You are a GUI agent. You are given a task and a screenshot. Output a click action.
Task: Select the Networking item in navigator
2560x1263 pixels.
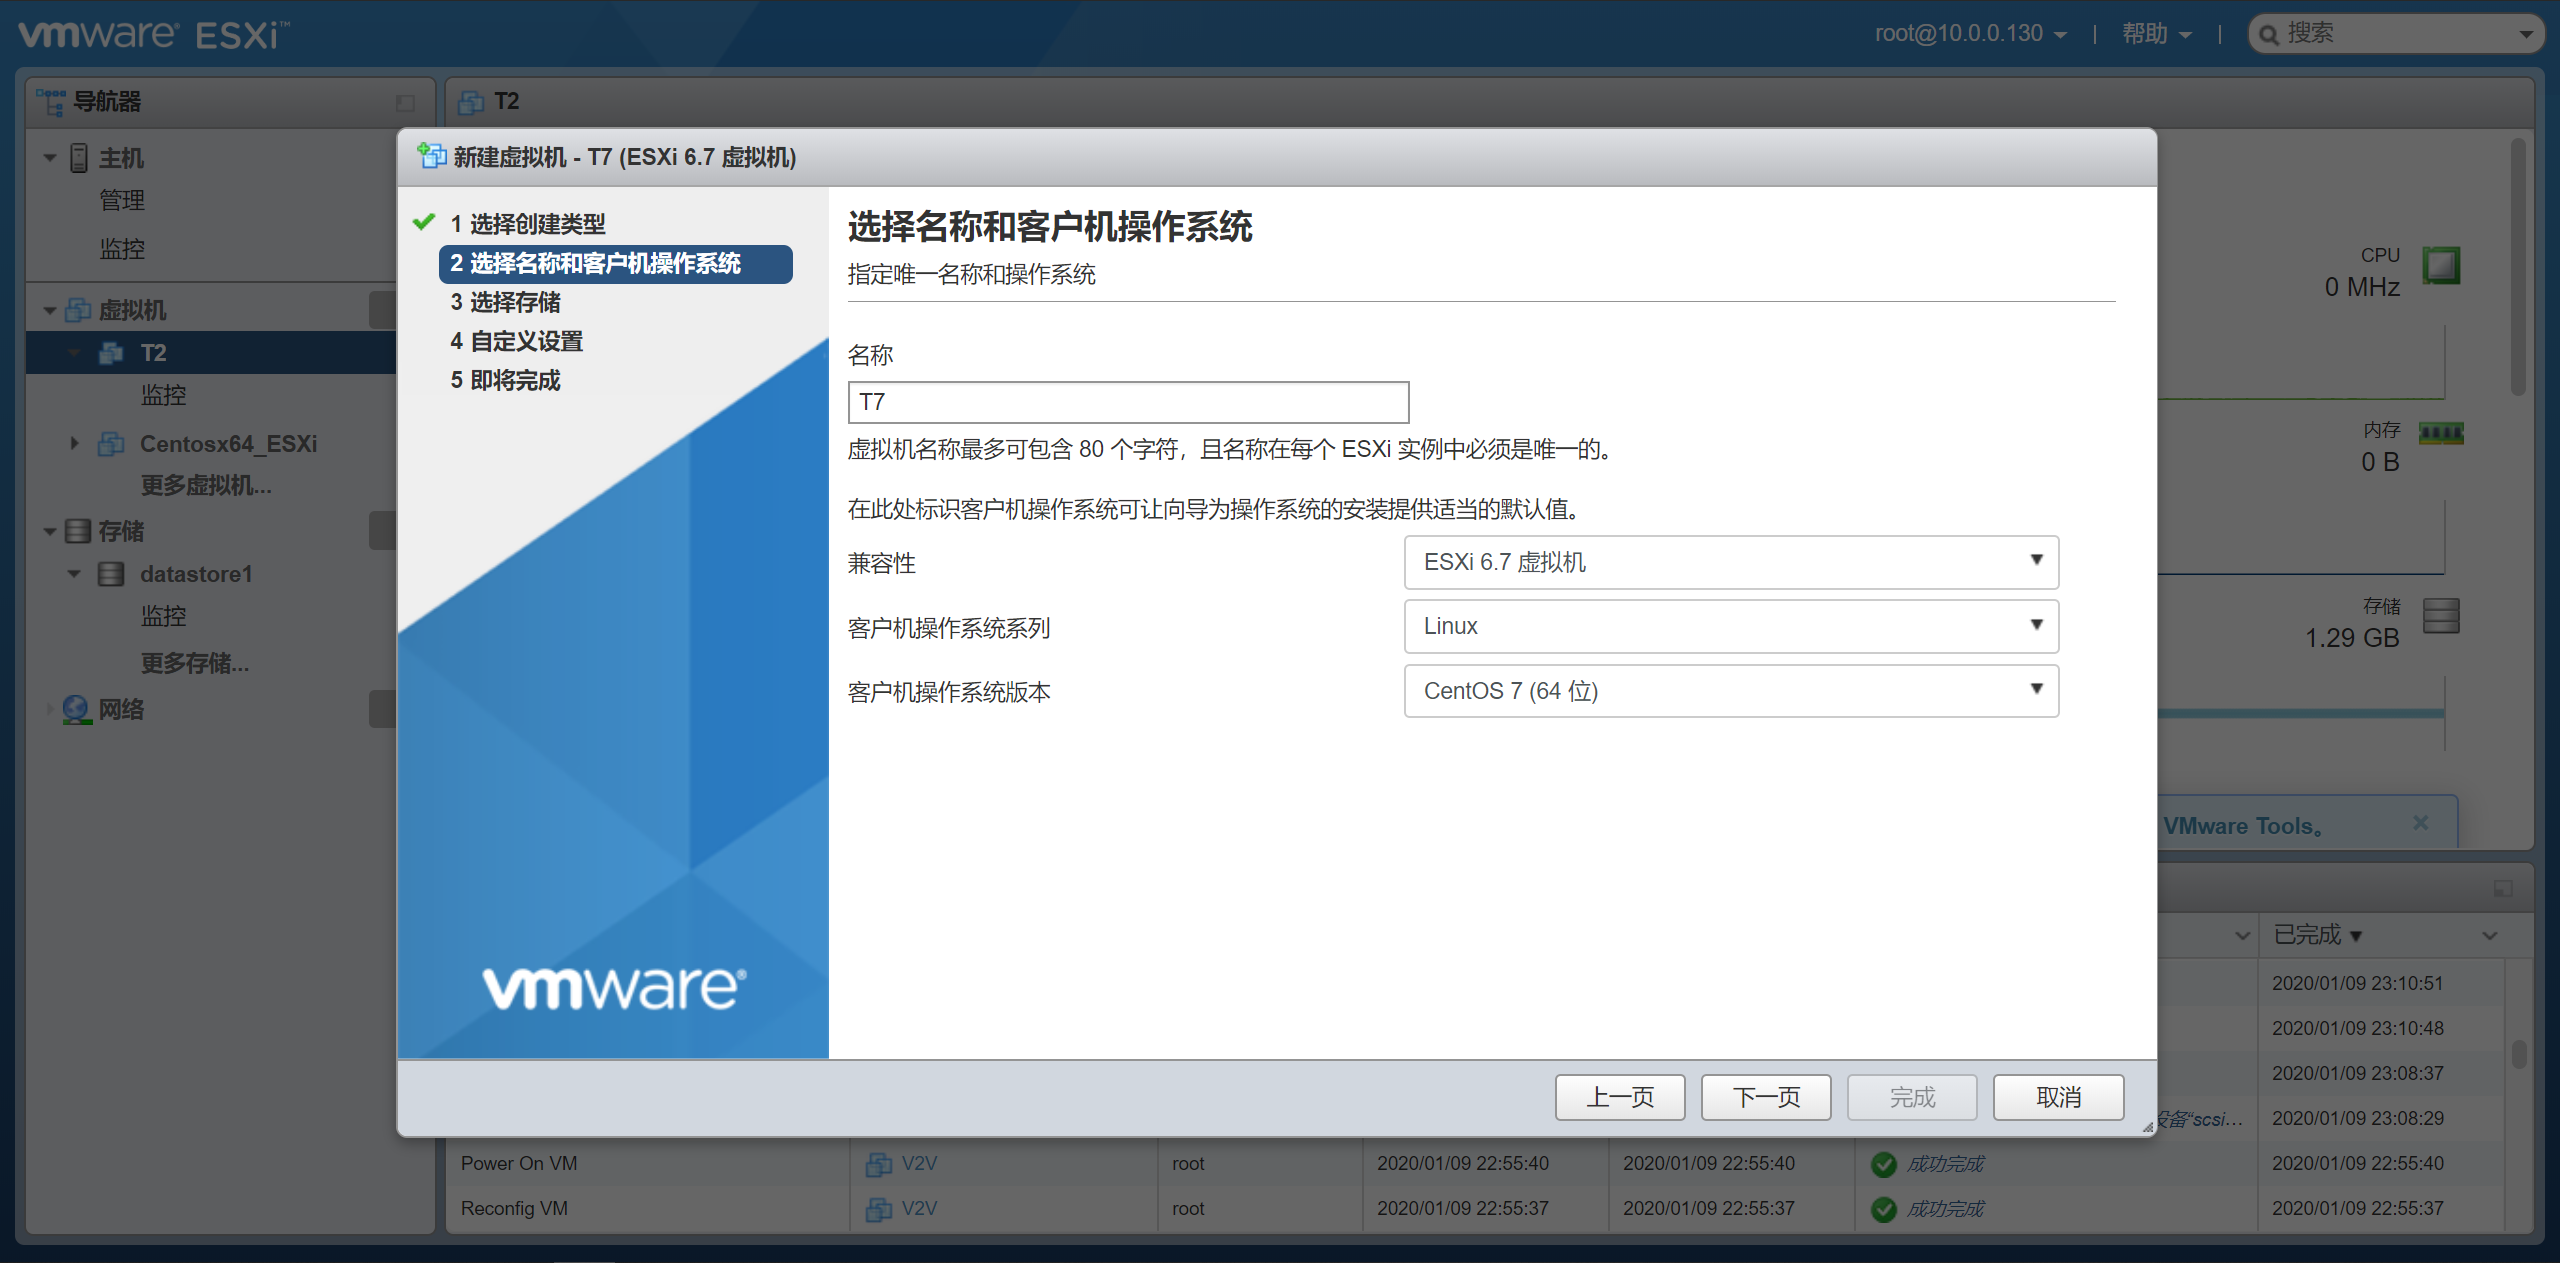point(121,710)
